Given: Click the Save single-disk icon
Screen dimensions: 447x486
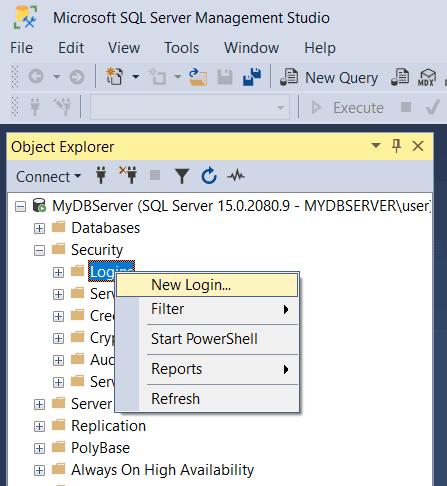Looking at the screenshot, I should (x=225, y=77).
